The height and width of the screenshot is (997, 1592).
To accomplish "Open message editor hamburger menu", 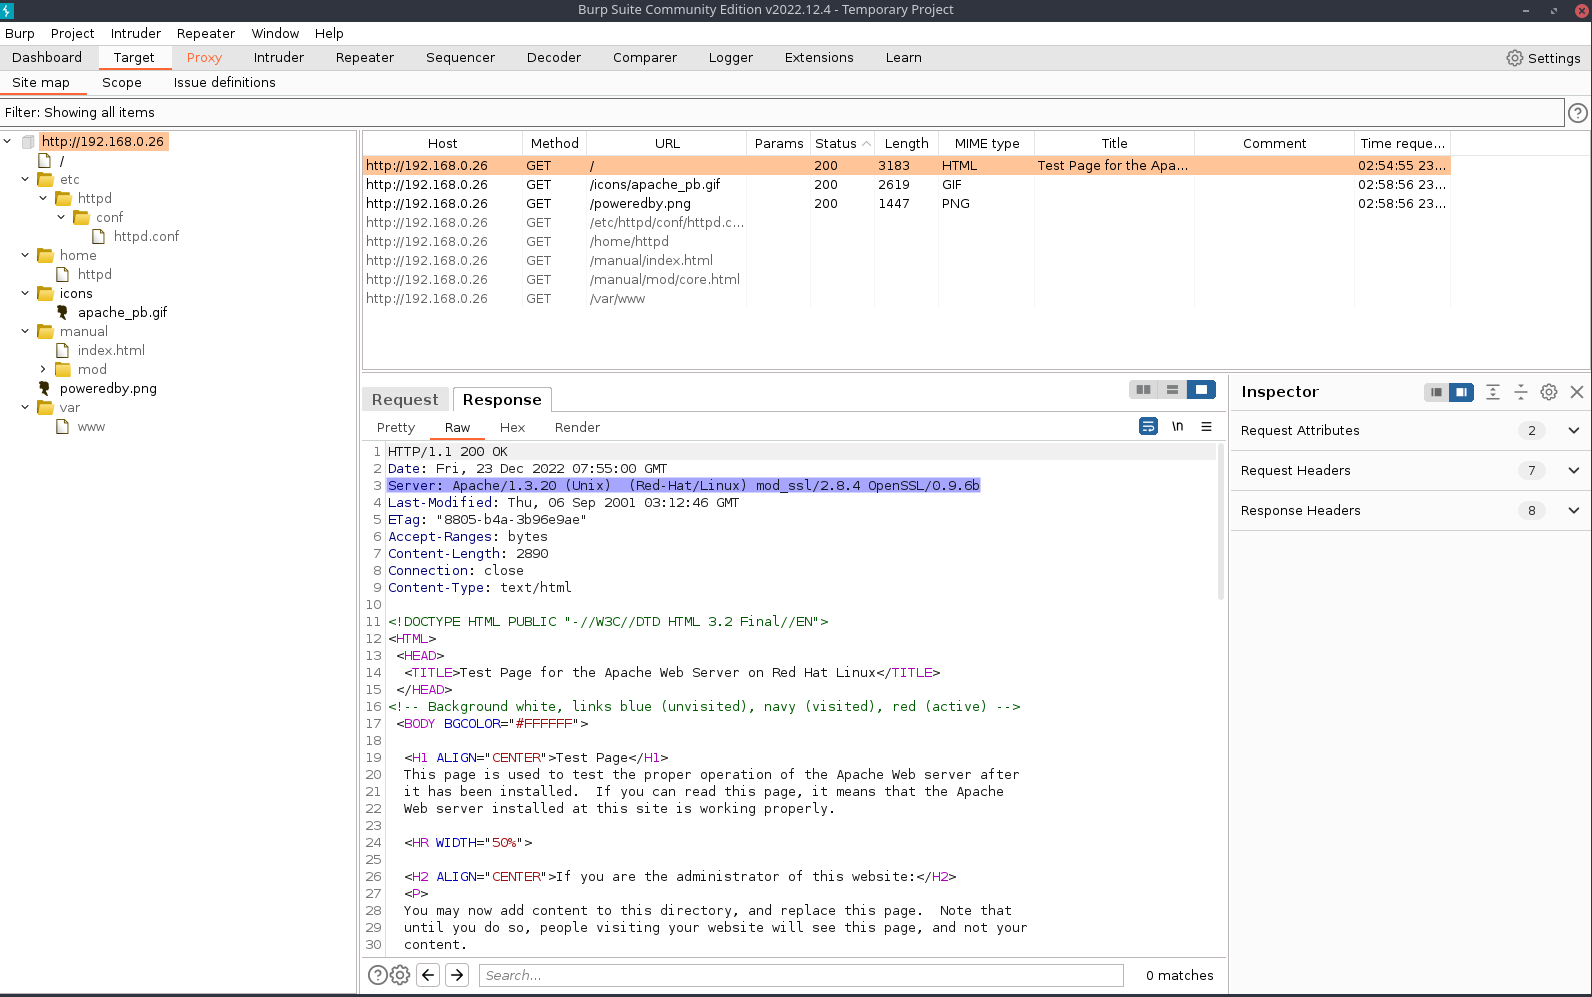I will 1206,426.
